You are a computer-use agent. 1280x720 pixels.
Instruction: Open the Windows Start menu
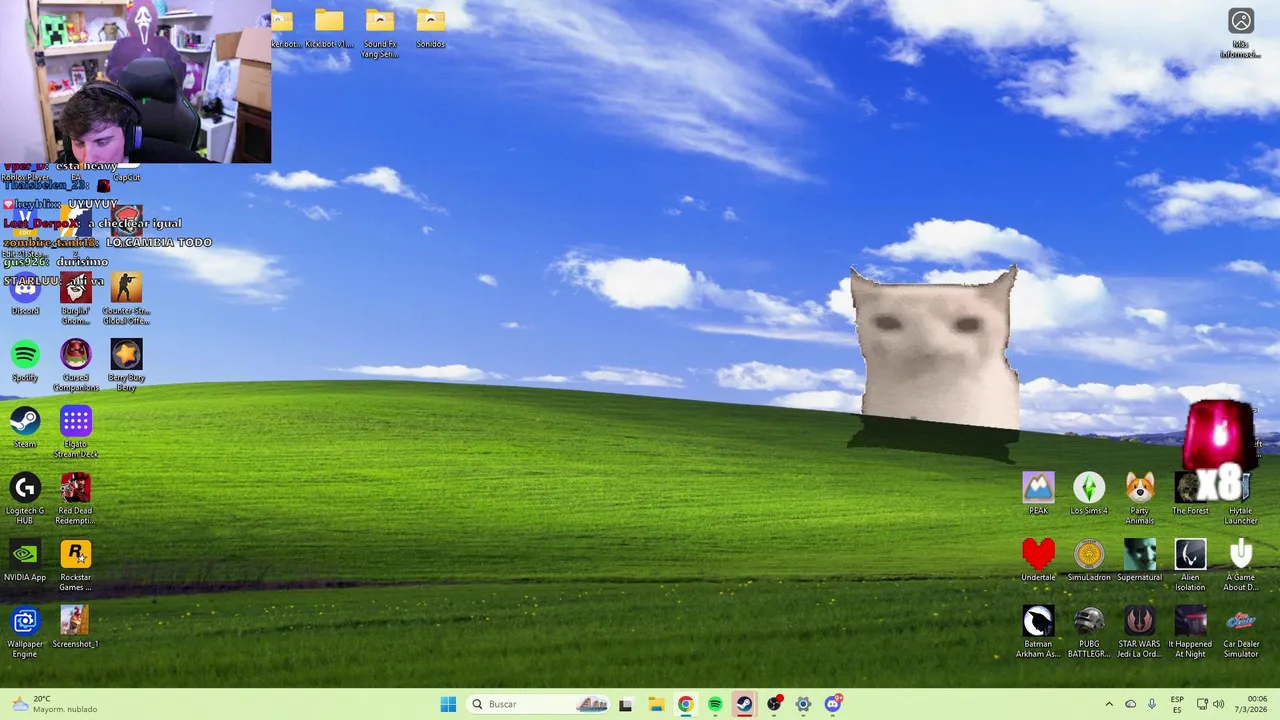pyautogui.click(x=448, y=704)
